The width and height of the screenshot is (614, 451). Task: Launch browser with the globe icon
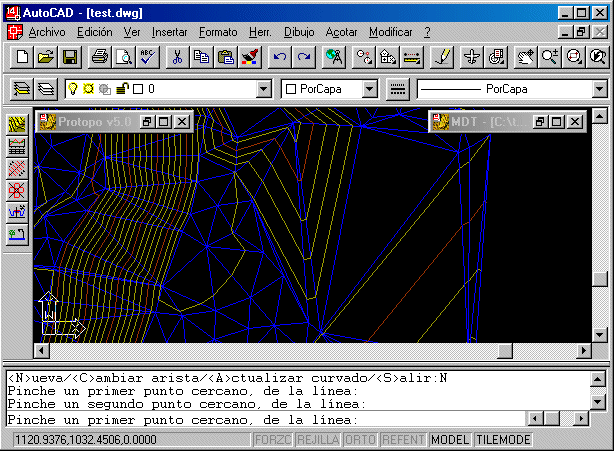pos(334,57)
